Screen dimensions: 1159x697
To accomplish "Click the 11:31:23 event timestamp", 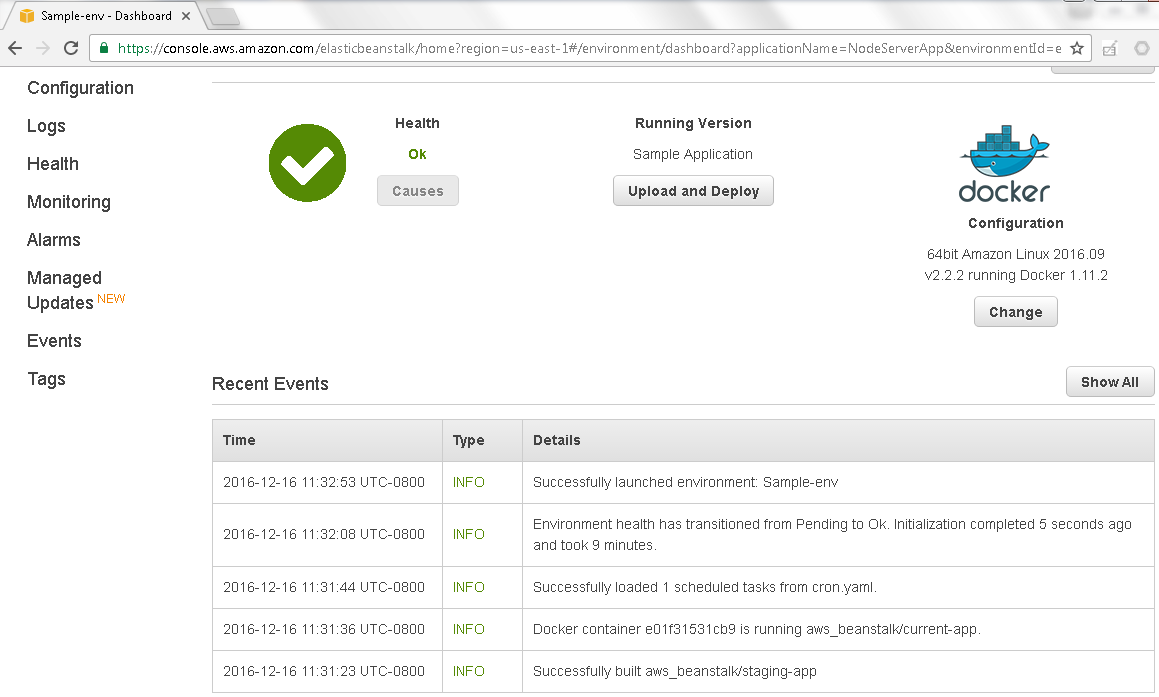I will (324, 672).
